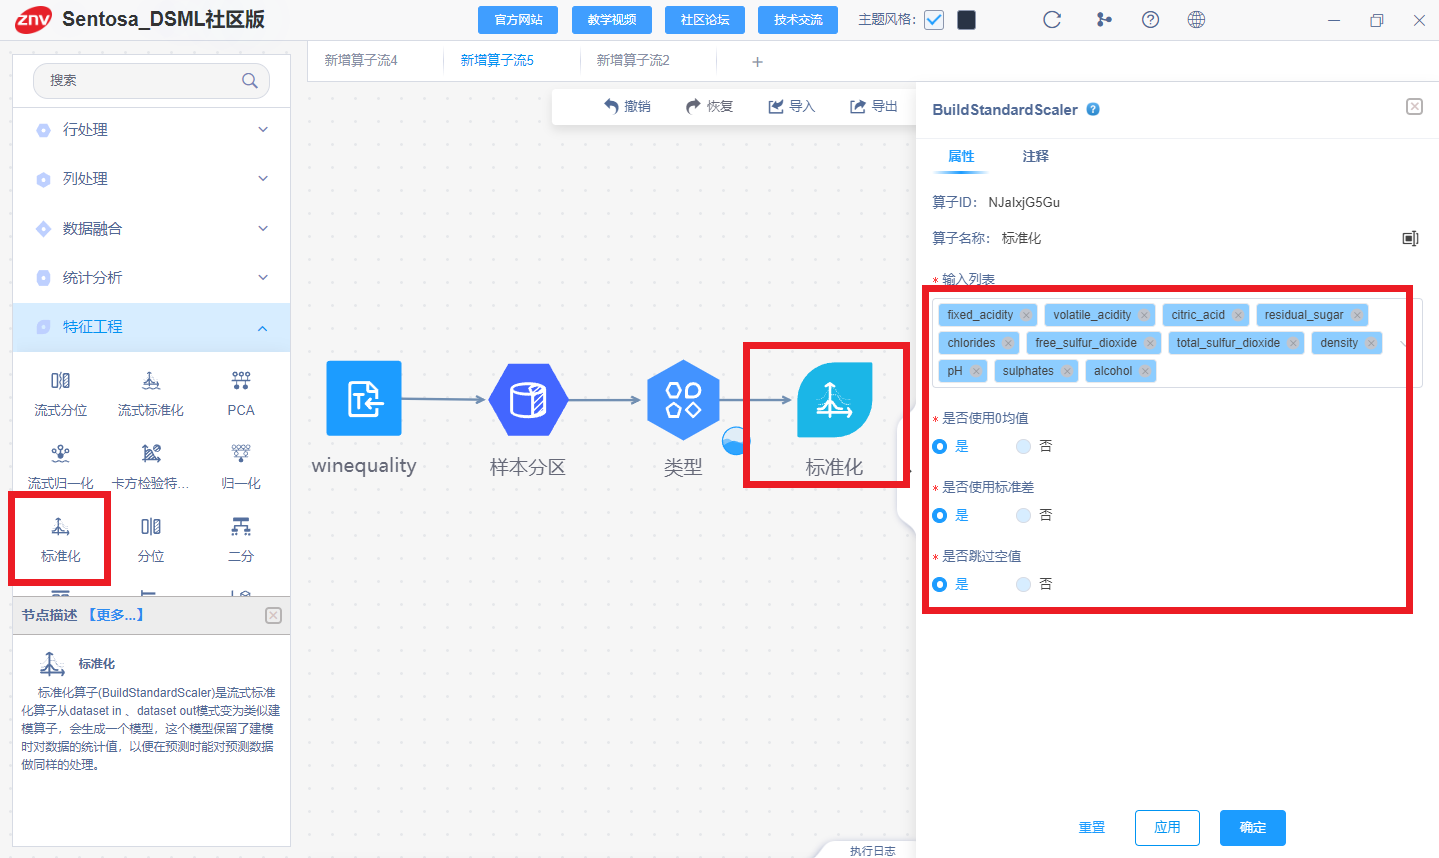Open the 属性 tab
The width and height of the screenshot is (1439, 858).
pyautogui.click(x=961, y=156)
